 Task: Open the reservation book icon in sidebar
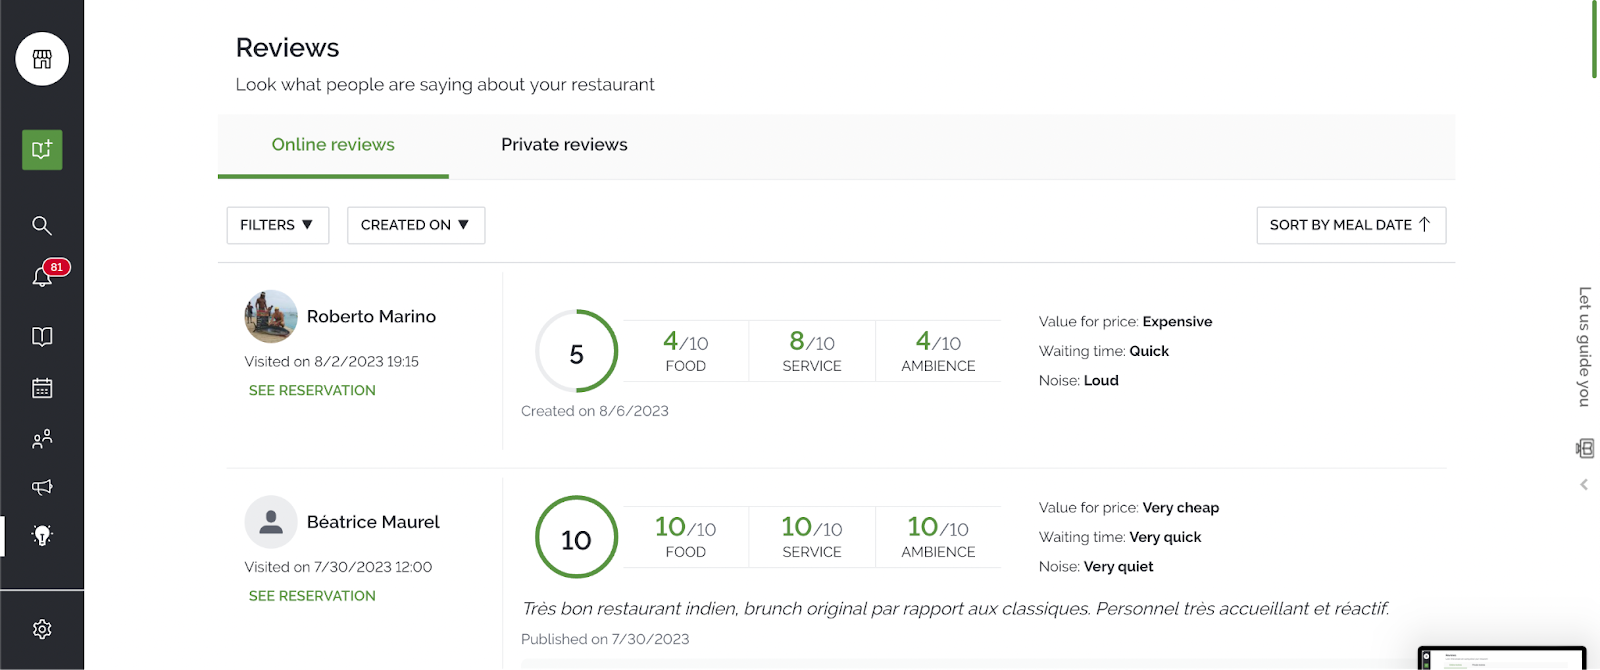pyautogui.click(x=42, y=337)
